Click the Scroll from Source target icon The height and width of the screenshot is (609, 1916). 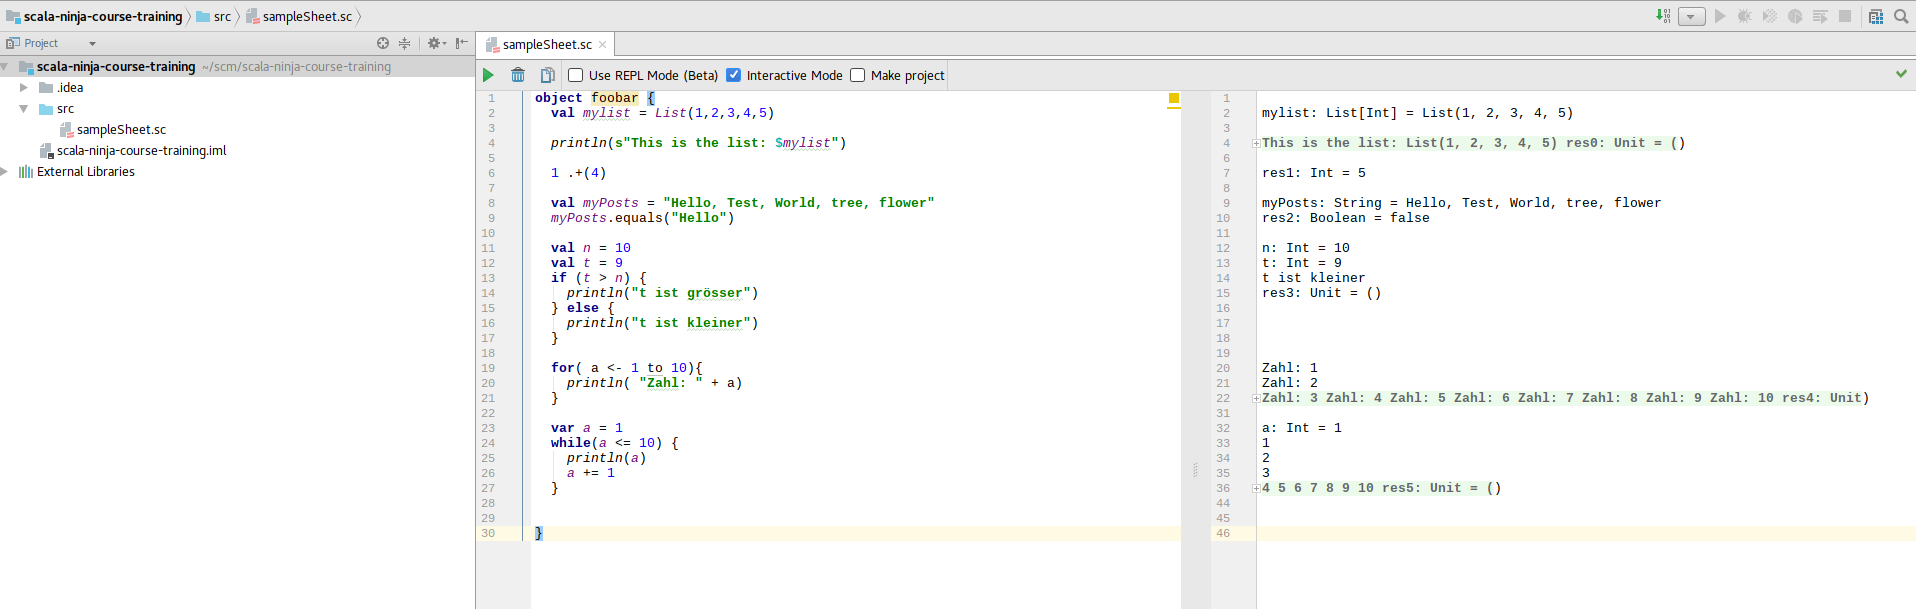[383, 43]
